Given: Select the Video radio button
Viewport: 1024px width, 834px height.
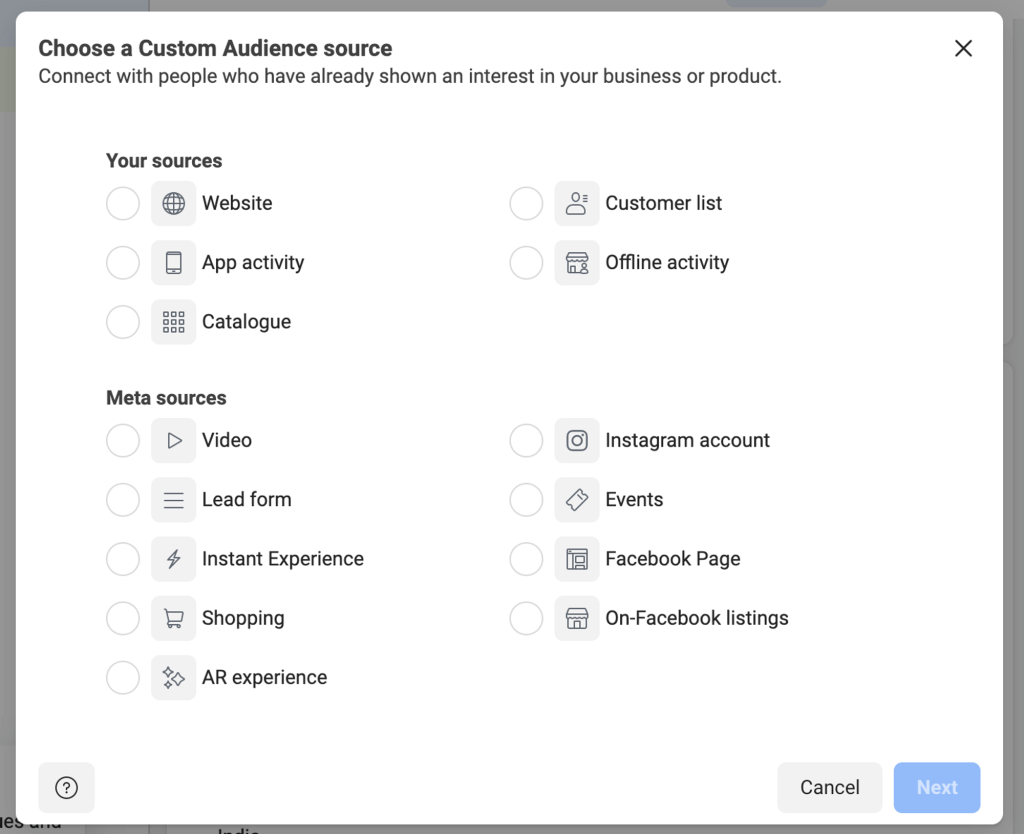Looking at the screenshot, I should (x=123, y=440).
